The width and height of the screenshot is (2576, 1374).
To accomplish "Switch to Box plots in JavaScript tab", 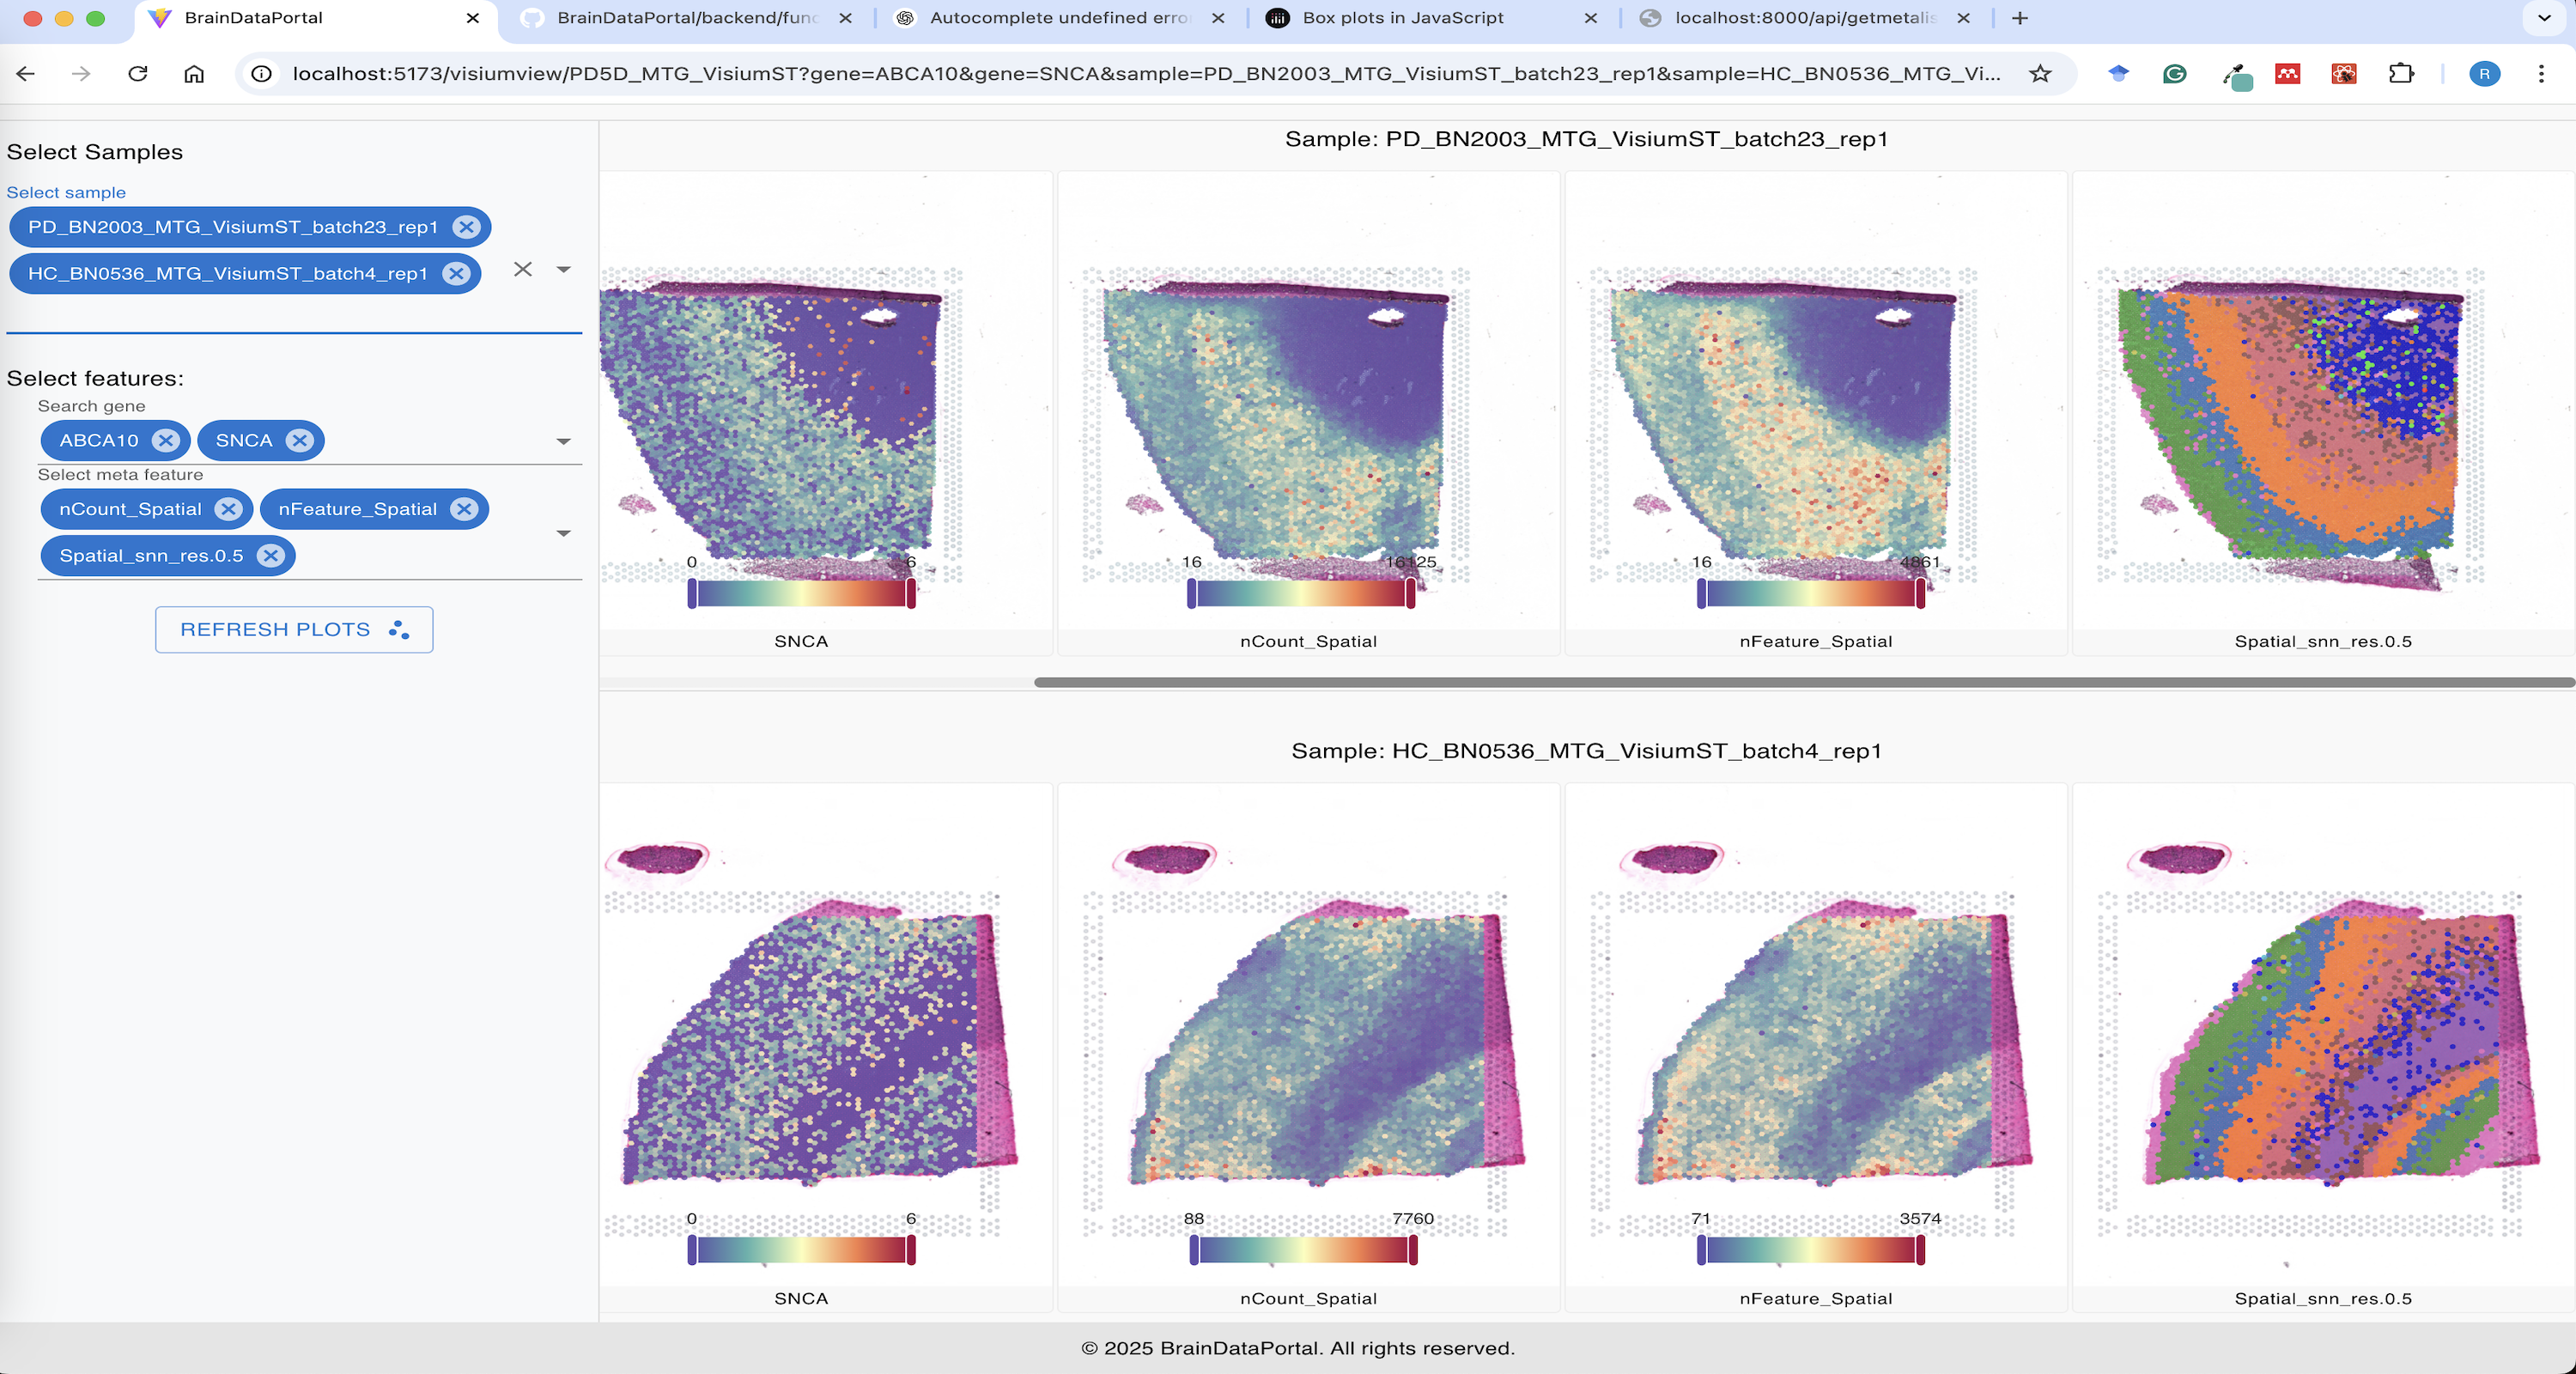I will click(1402, 18).
